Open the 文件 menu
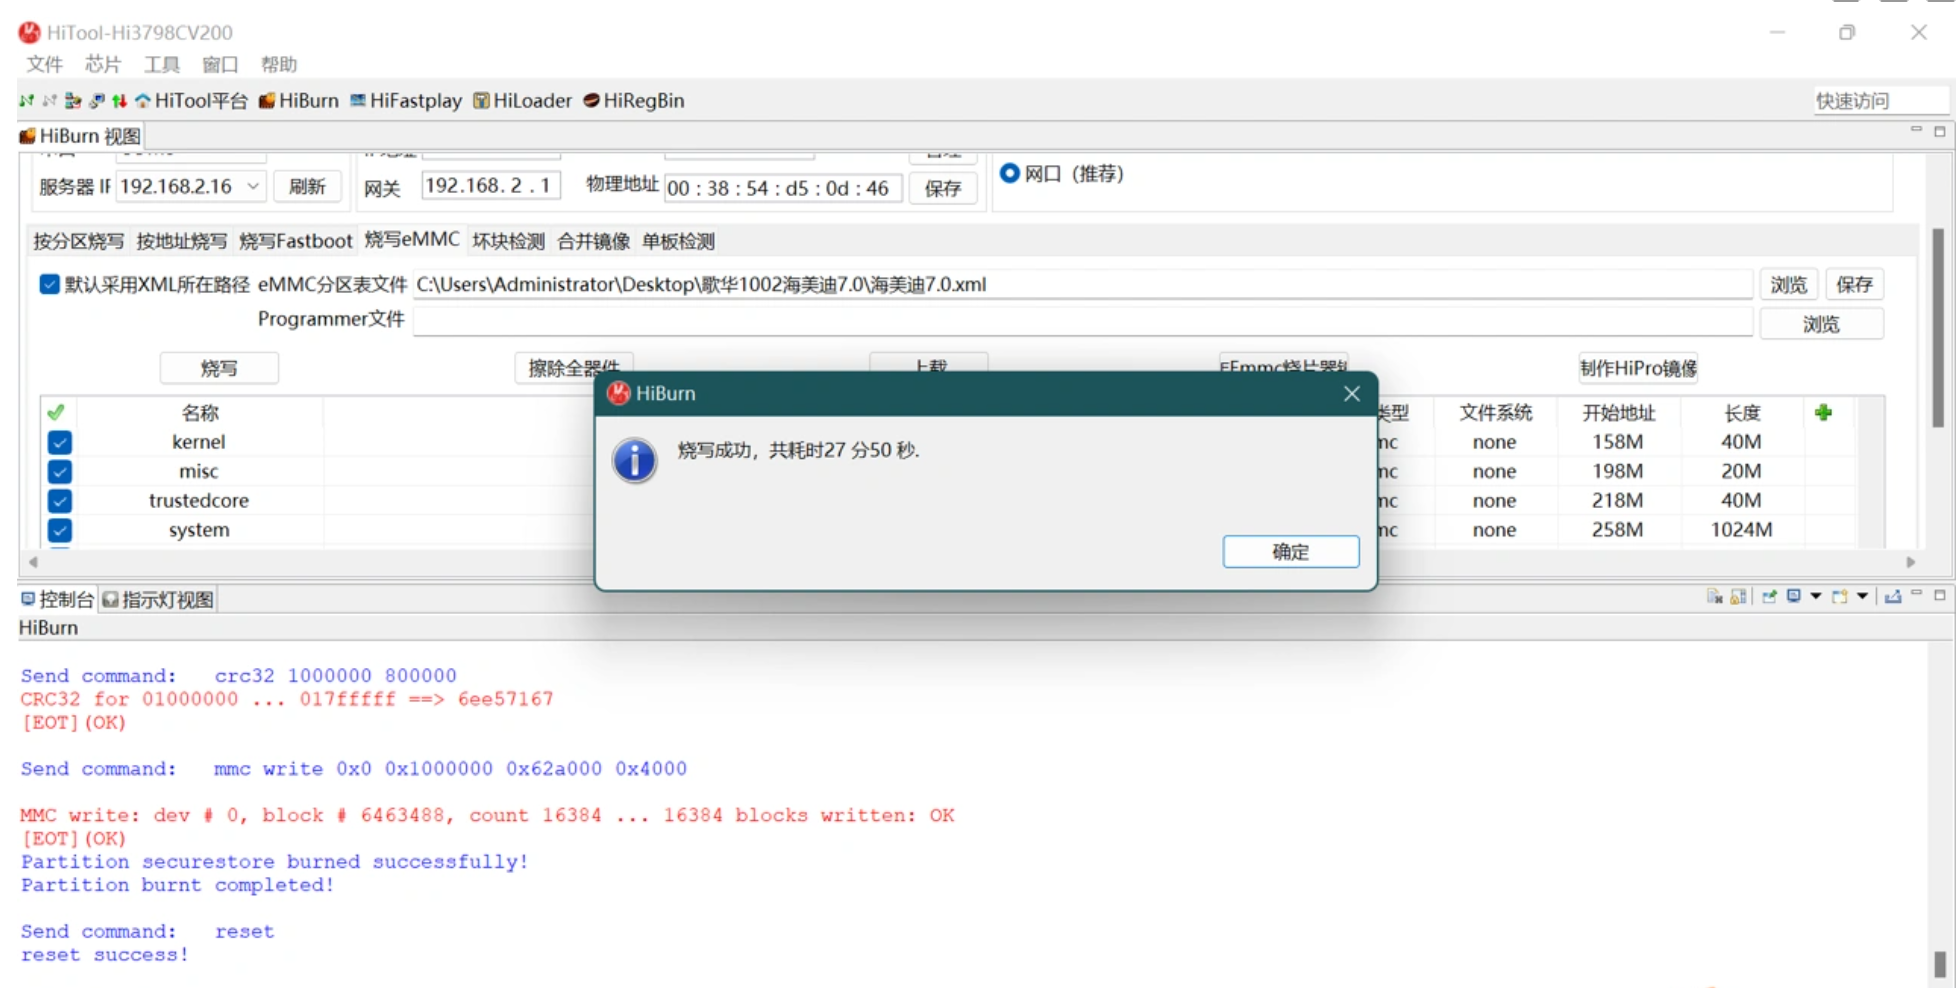The width and height of the screenshot is (1956, 988). click(x=44, y=65)
